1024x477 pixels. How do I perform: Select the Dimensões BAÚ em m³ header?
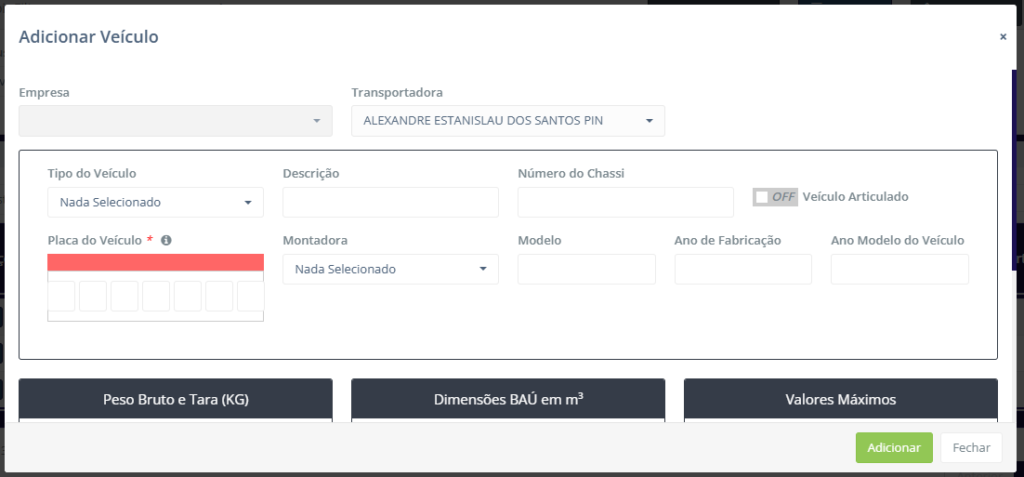(x=508, y=399)
